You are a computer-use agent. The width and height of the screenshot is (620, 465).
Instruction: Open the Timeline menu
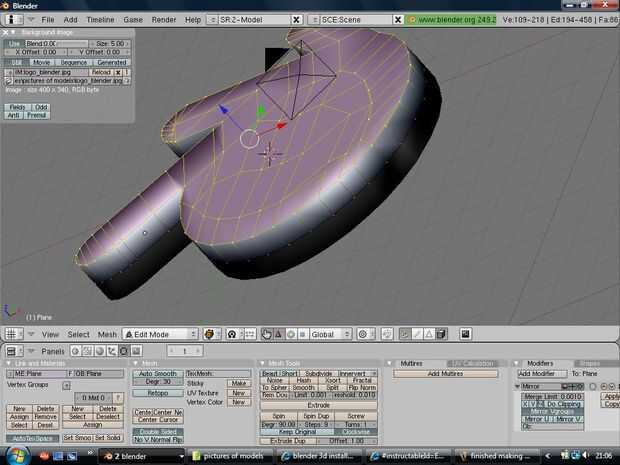pos(100,19)
